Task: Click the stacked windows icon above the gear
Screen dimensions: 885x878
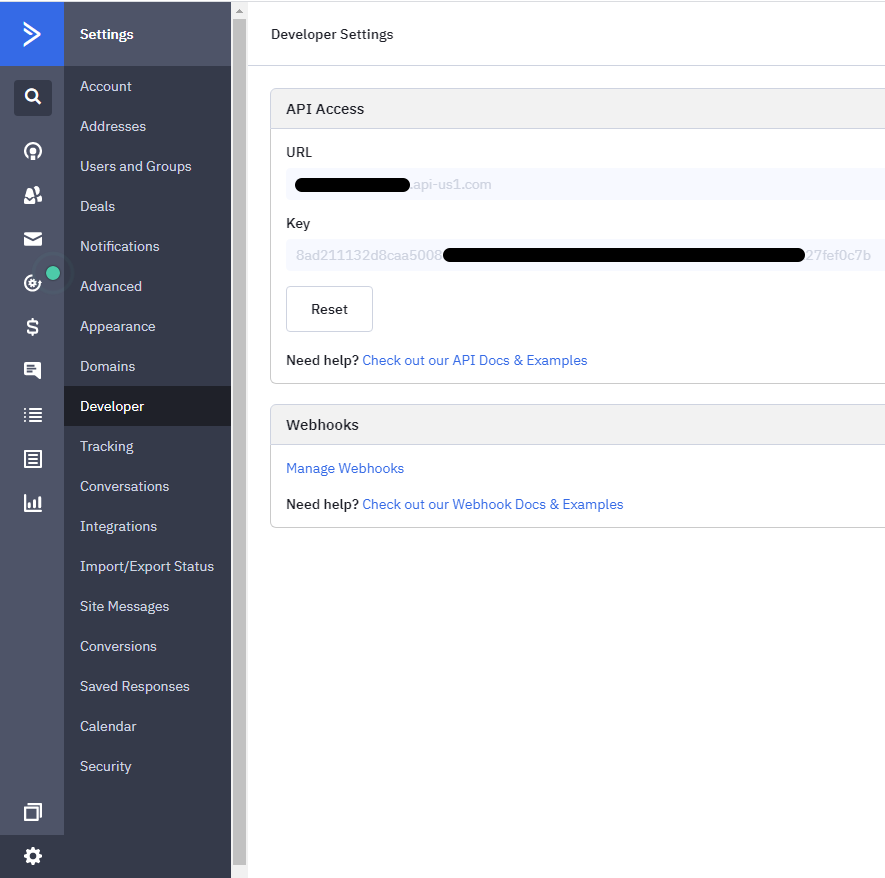Action: pos(33,812)
